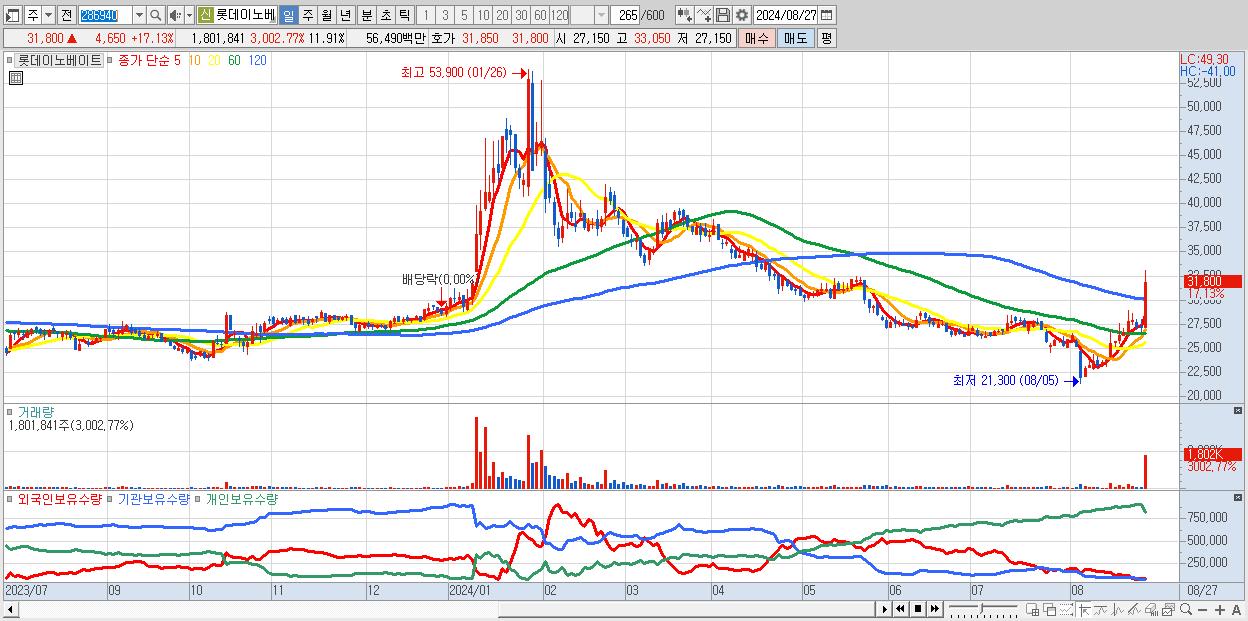Image resolution: width=1248 pixels, height=621 pixels.
Task: Click the green 신 badge icon
Action: click(x=205, y=15)
